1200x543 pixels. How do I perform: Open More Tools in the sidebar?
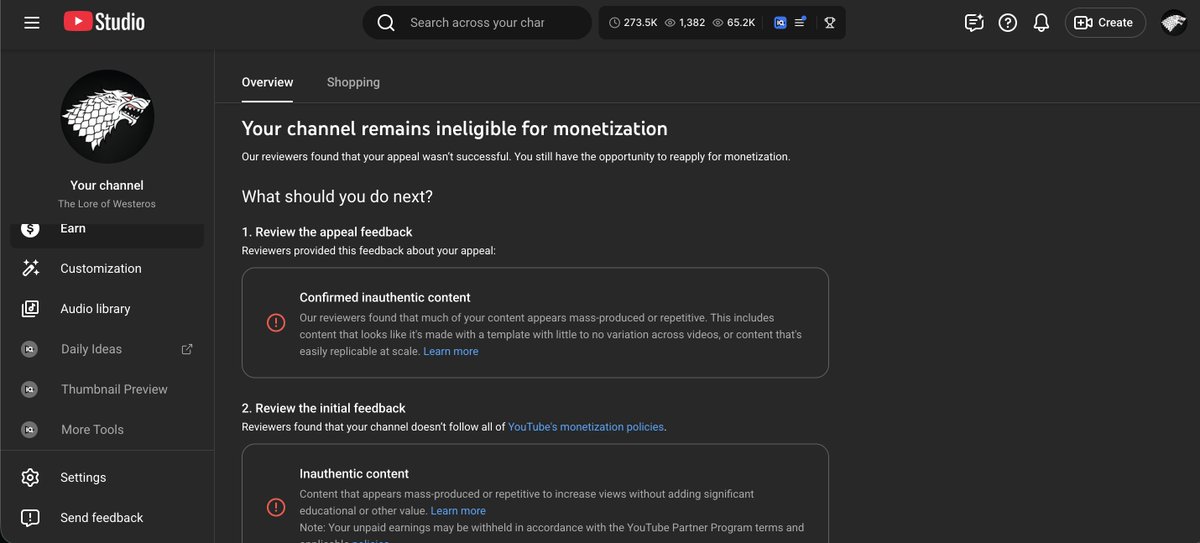pyautogui.click(x=107, y=429)
